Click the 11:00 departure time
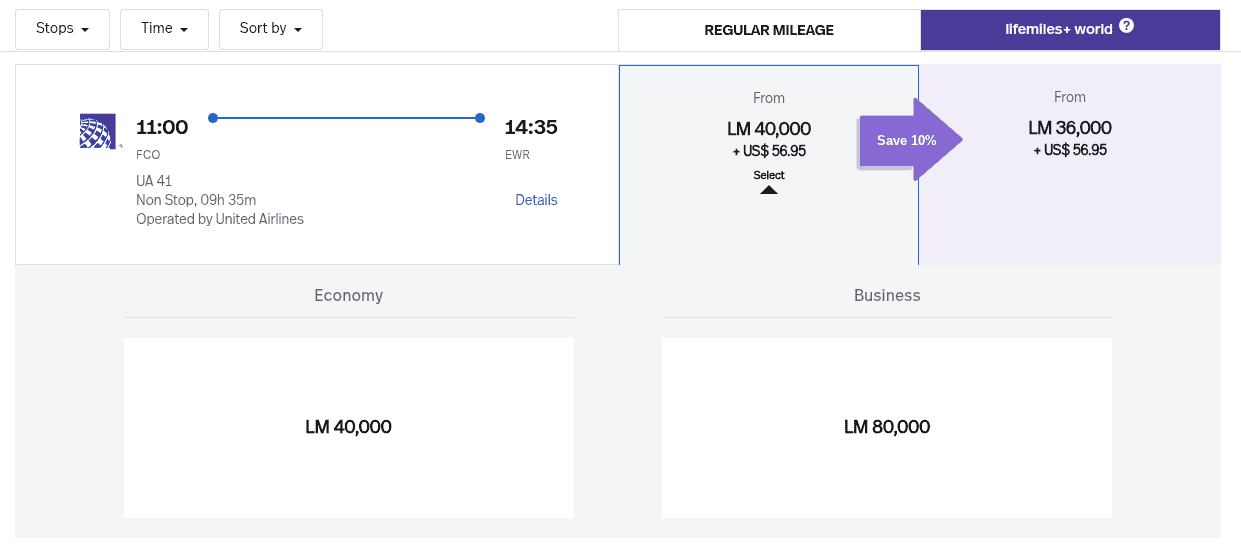The width and height of the screenshot is (1241, 553). coord(162,127)
